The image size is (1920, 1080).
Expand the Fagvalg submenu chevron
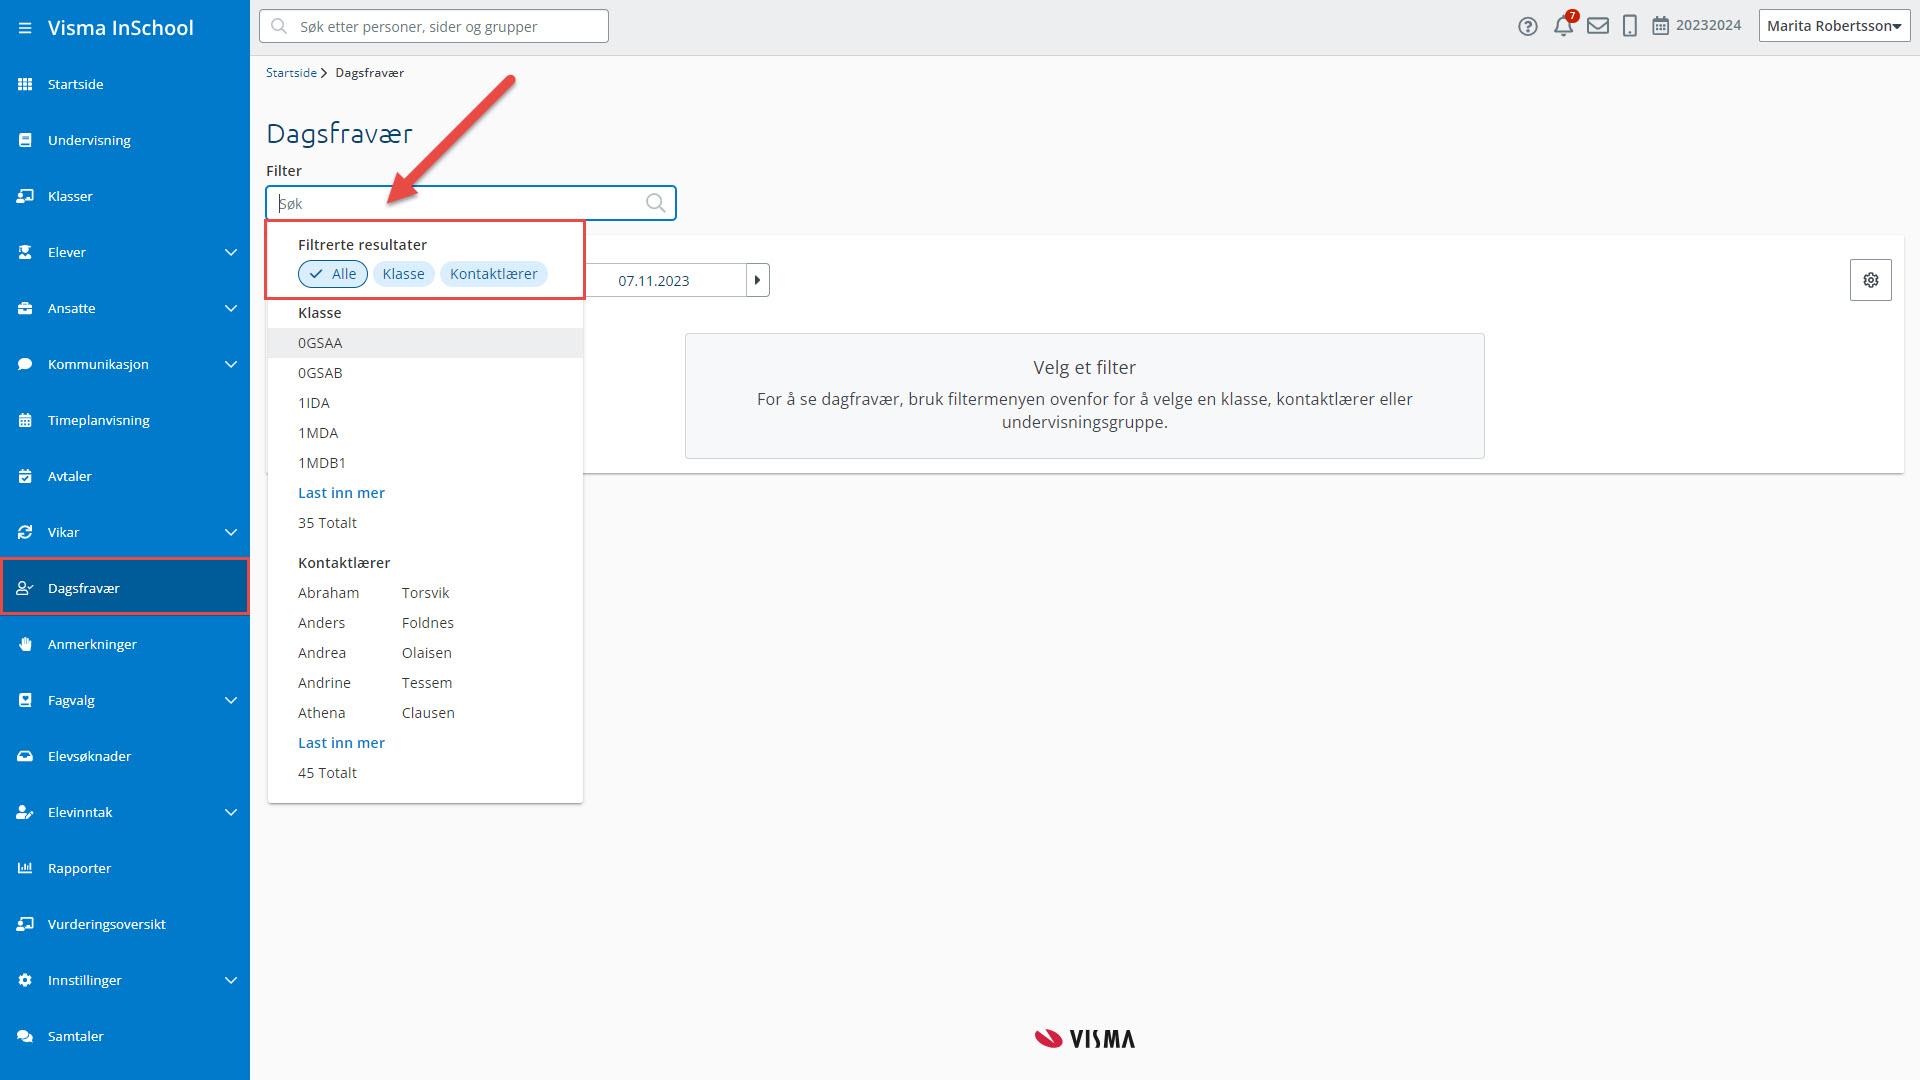[x=231, y=700]
